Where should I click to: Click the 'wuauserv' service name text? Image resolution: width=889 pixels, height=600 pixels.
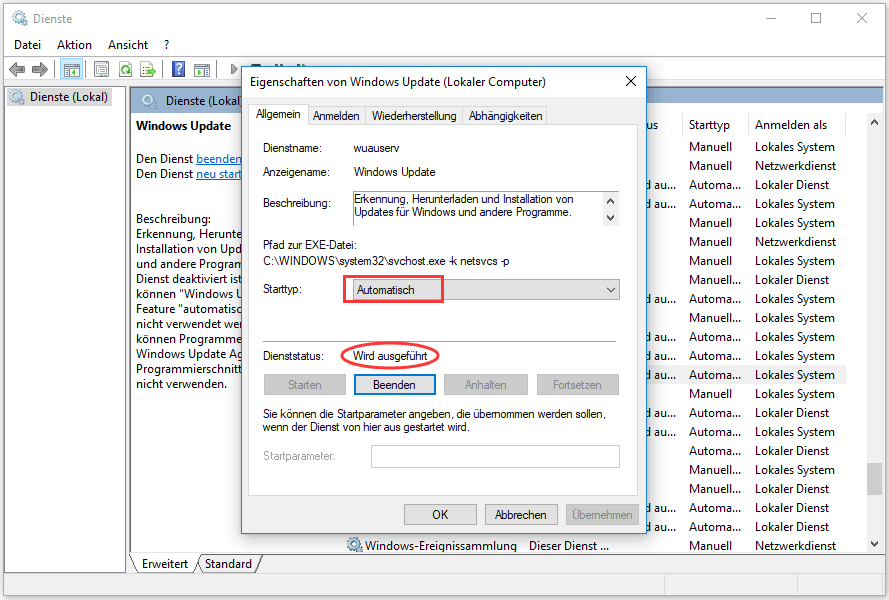pyautogui.click(x=376, y=148)
